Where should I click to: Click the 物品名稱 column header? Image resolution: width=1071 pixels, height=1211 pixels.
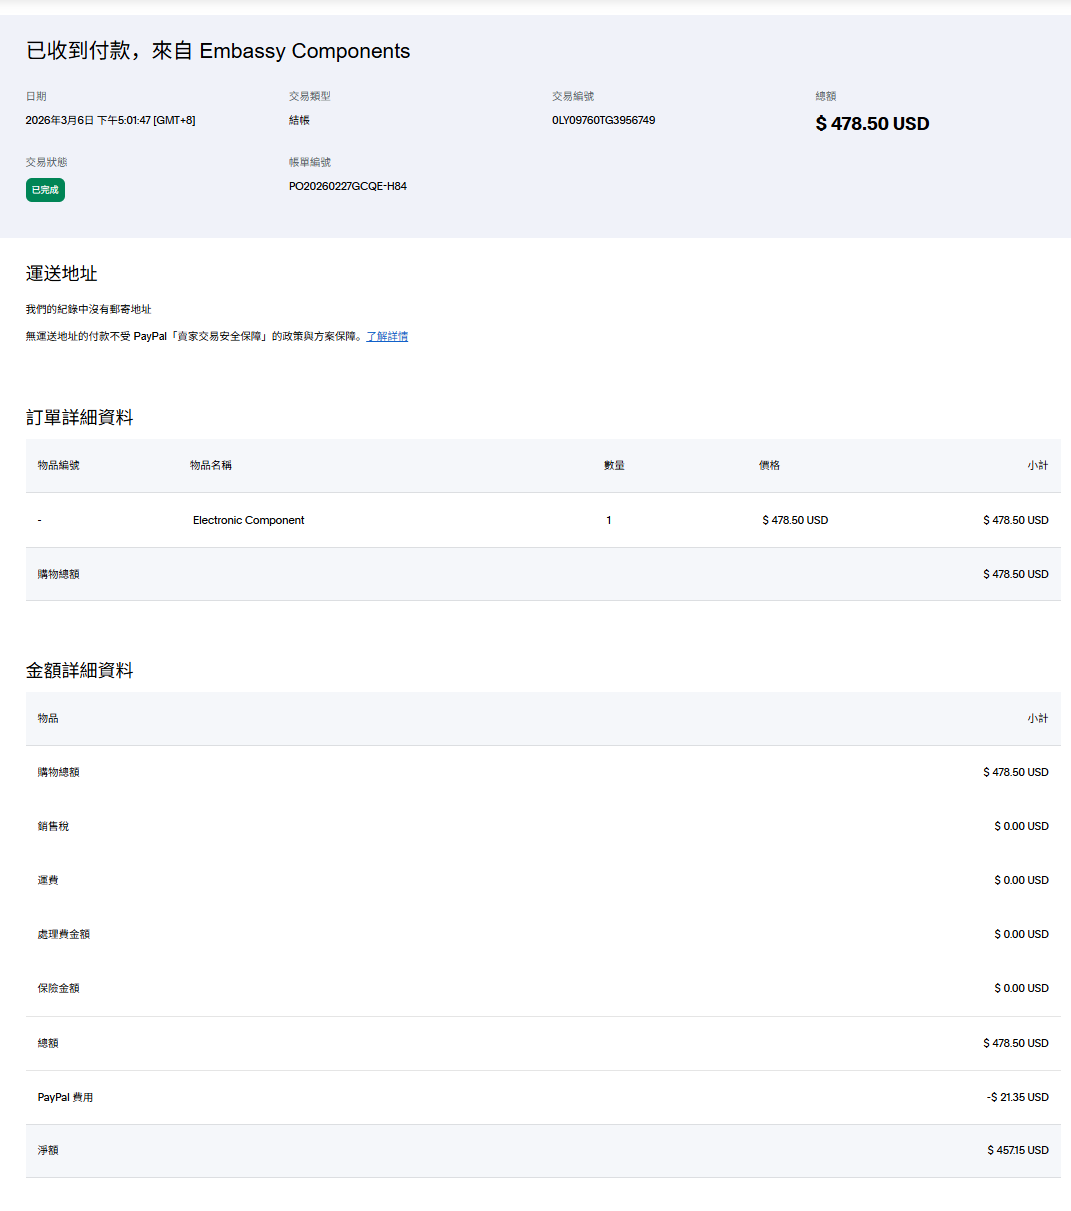tap(211, 466)
